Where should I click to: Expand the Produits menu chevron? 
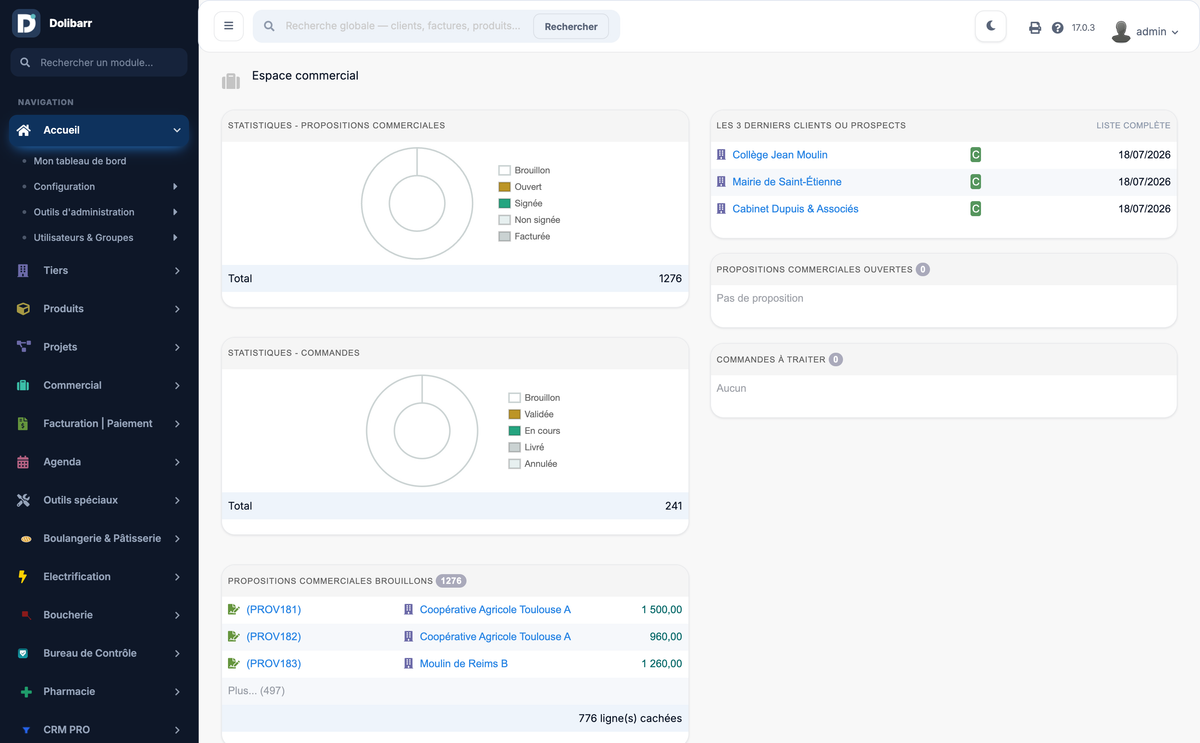(177, 309)
